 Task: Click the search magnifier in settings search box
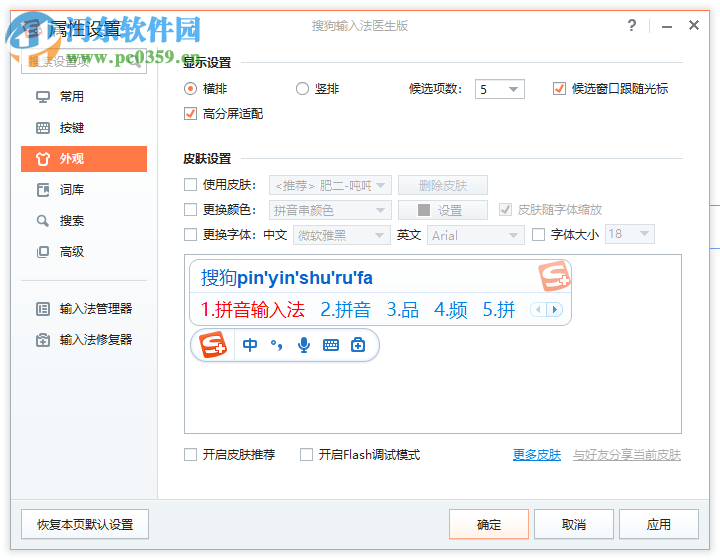[135, 62]
